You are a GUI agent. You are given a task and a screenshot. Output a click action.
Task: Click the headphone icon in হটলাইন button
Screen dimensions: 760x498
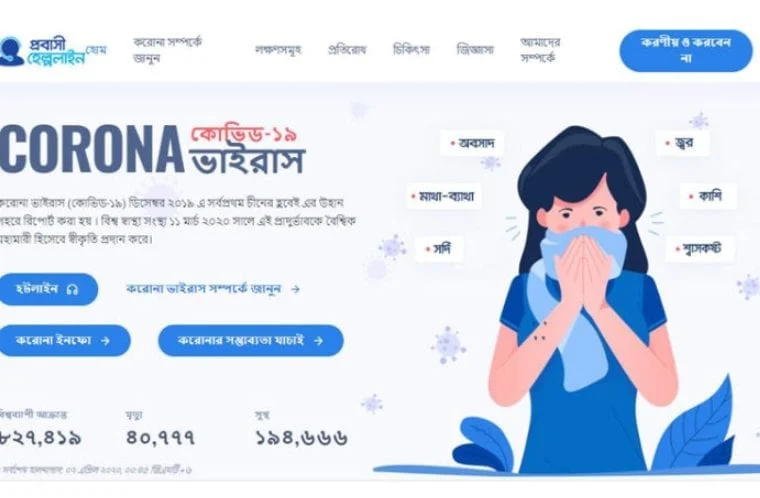click(x=72, y=289)
